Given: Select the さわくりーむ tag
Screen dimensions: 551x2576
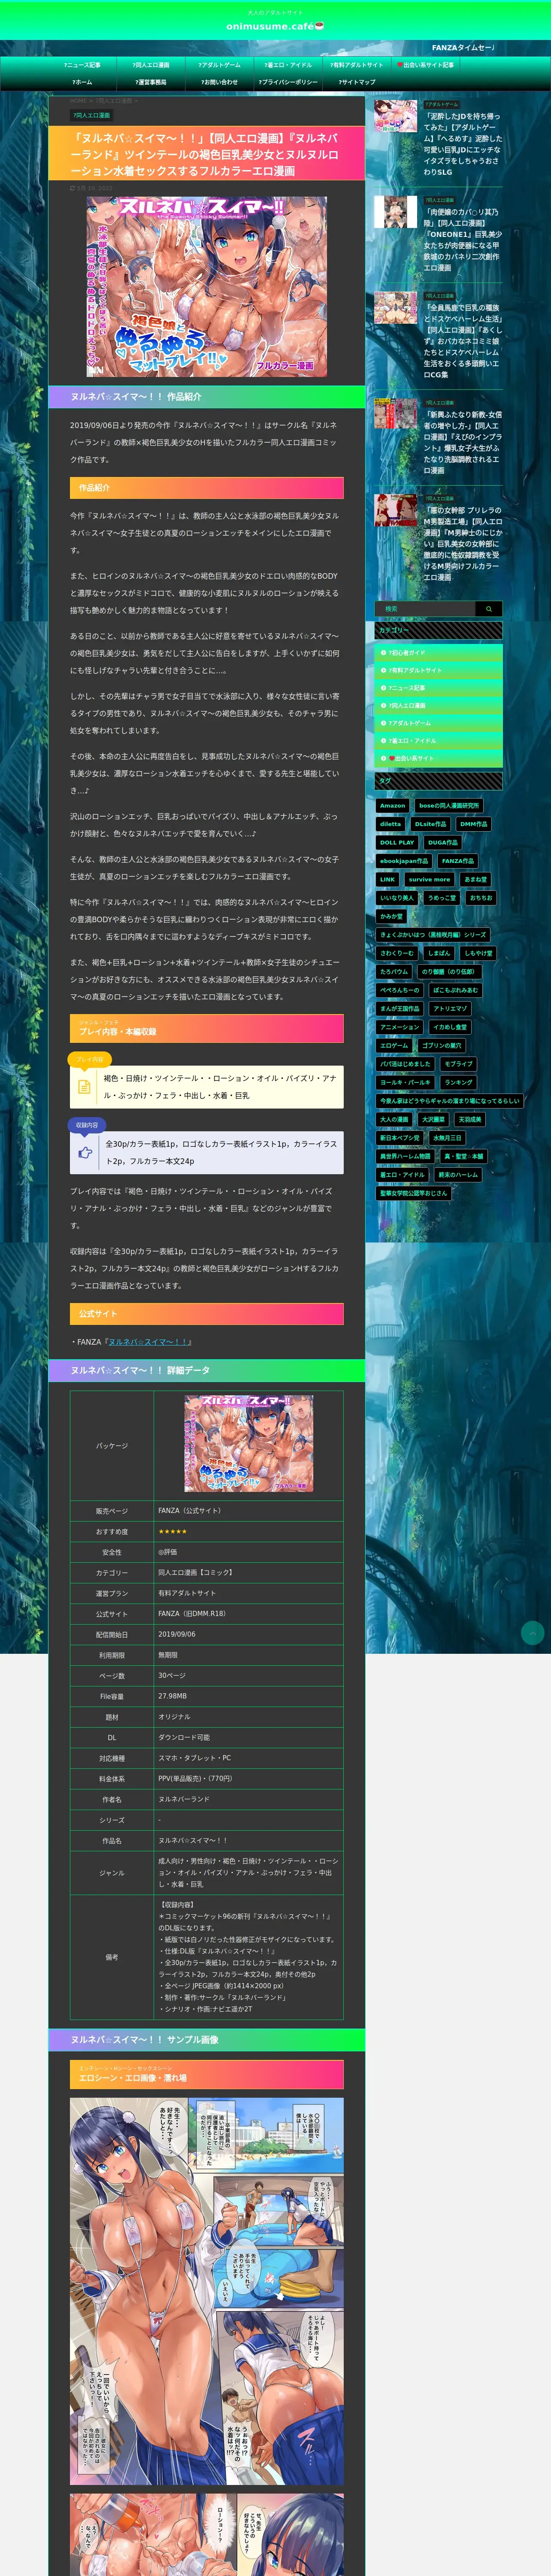Looking at the screenshot, I should (397, 953).
